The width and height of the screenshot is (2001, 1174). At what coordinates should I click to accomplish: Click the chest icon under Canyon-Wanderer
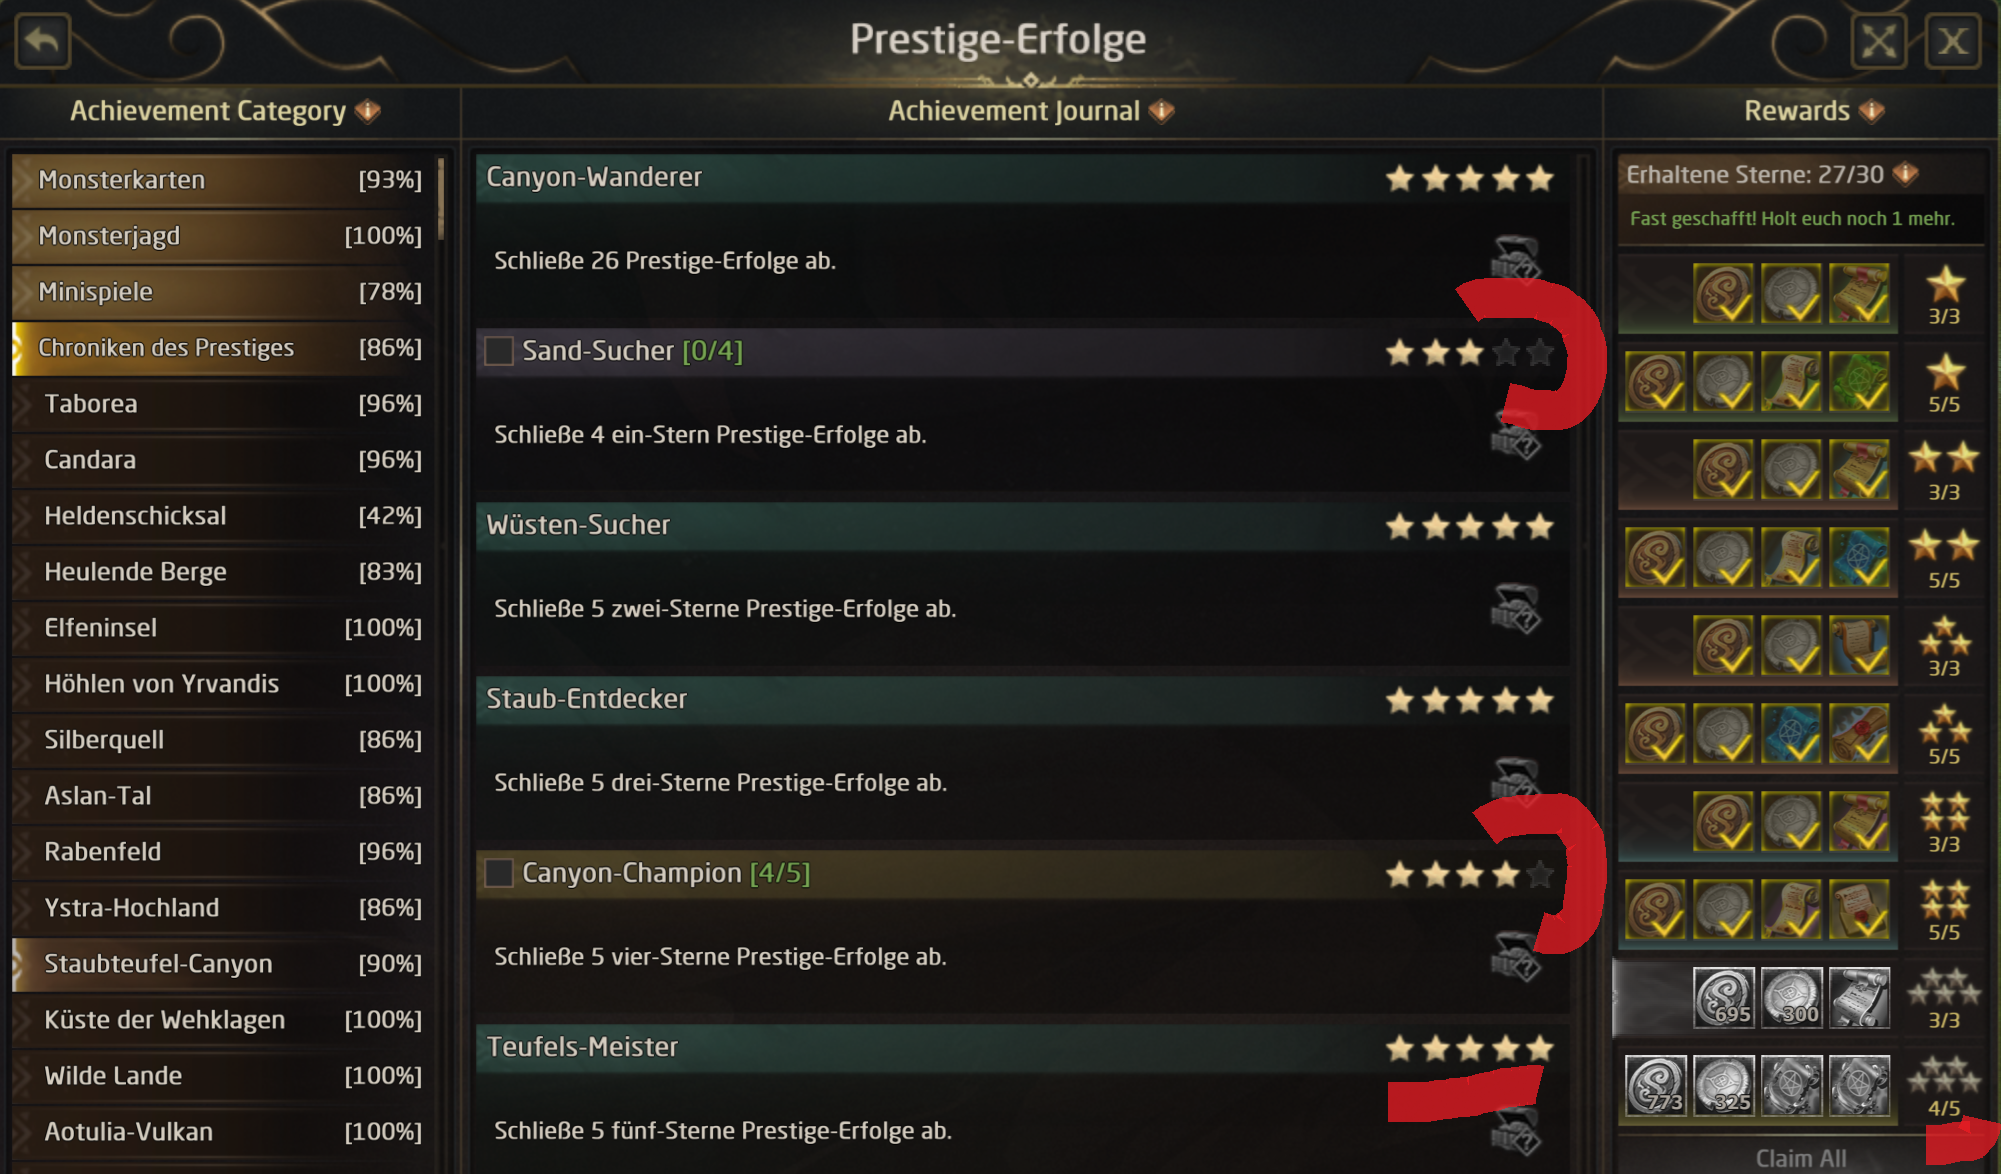1516,259
